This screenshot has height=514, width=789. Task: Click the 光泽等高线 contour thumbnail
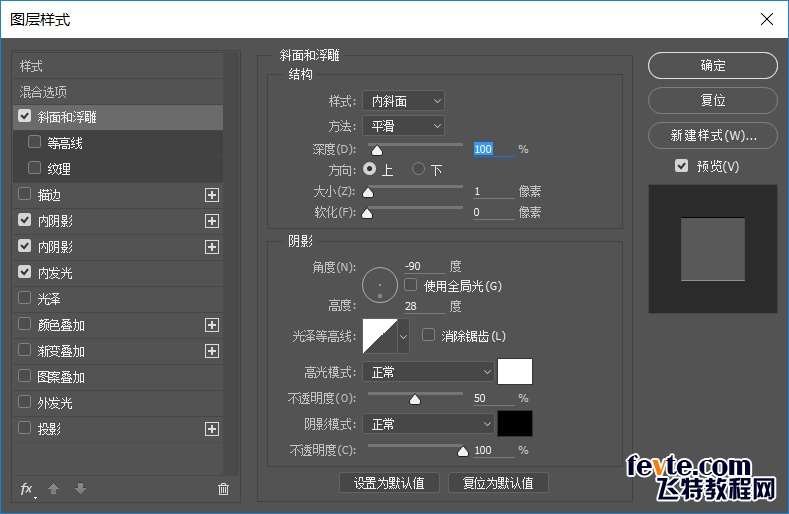click(380, 336)
